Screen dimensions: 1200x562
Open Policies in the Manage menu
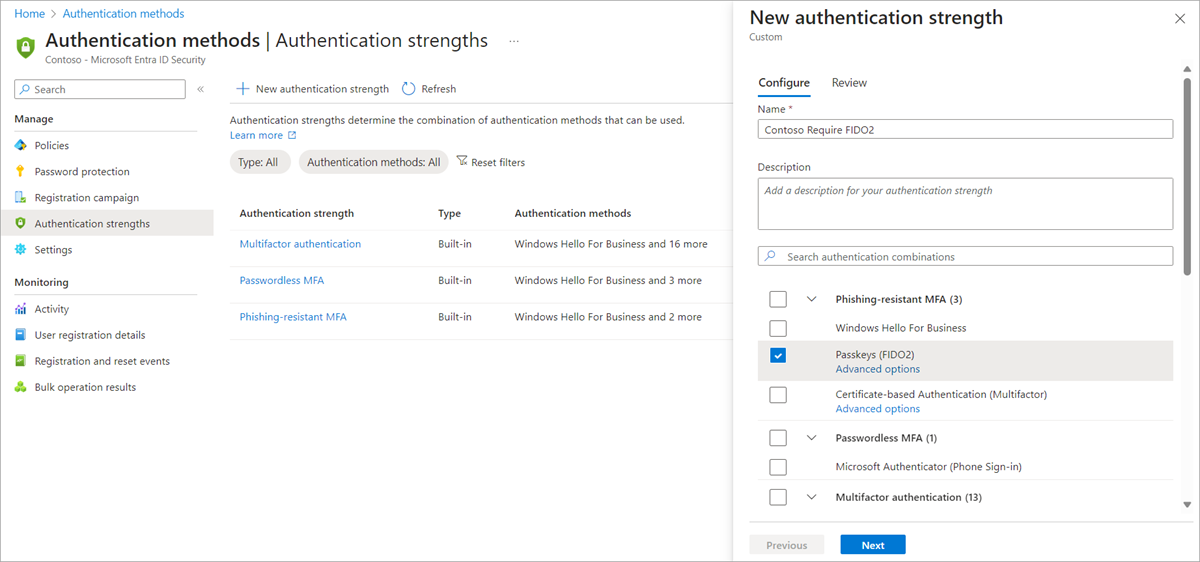click(x=52, y=146)
